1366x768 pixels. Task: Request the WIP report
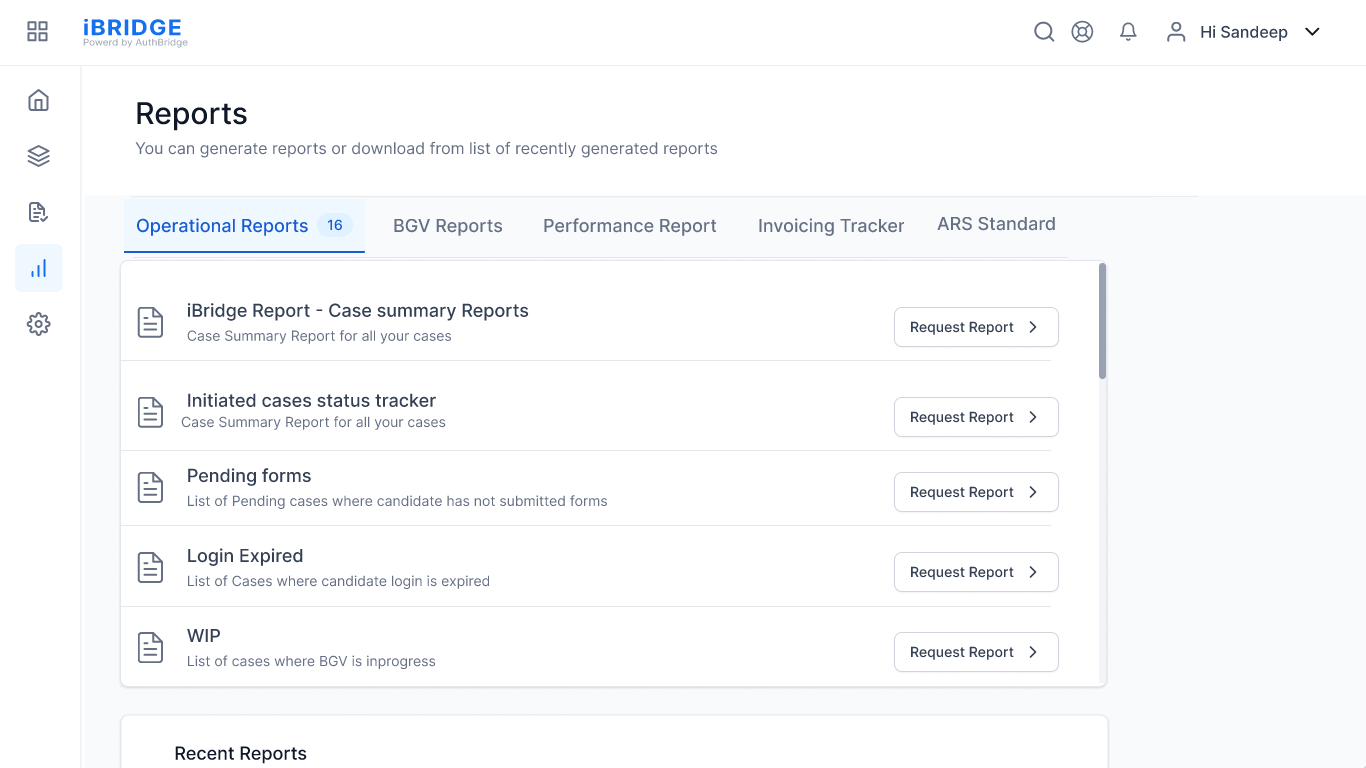pyautogui.click(x=975, y=651)
